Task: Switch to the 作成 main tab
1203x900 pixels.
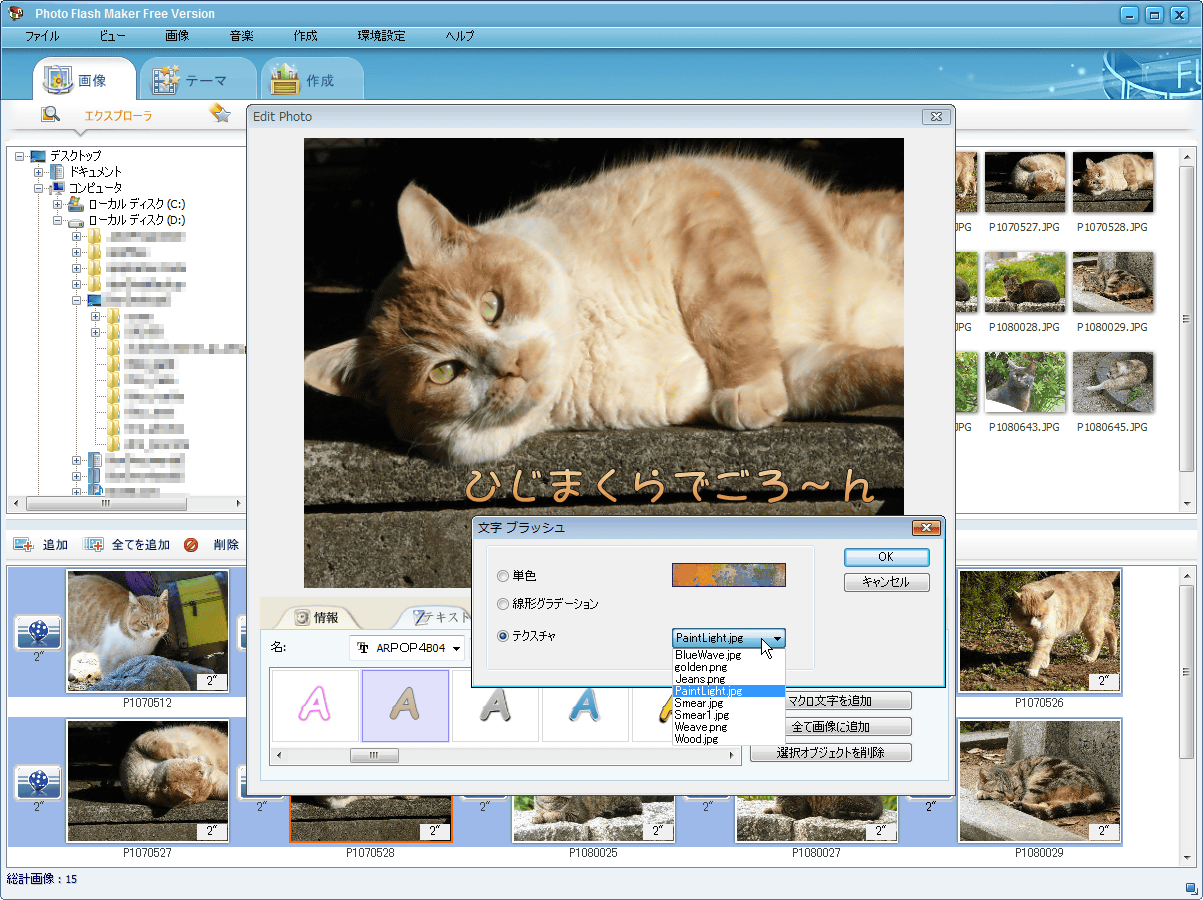Action: click(311, 80)
